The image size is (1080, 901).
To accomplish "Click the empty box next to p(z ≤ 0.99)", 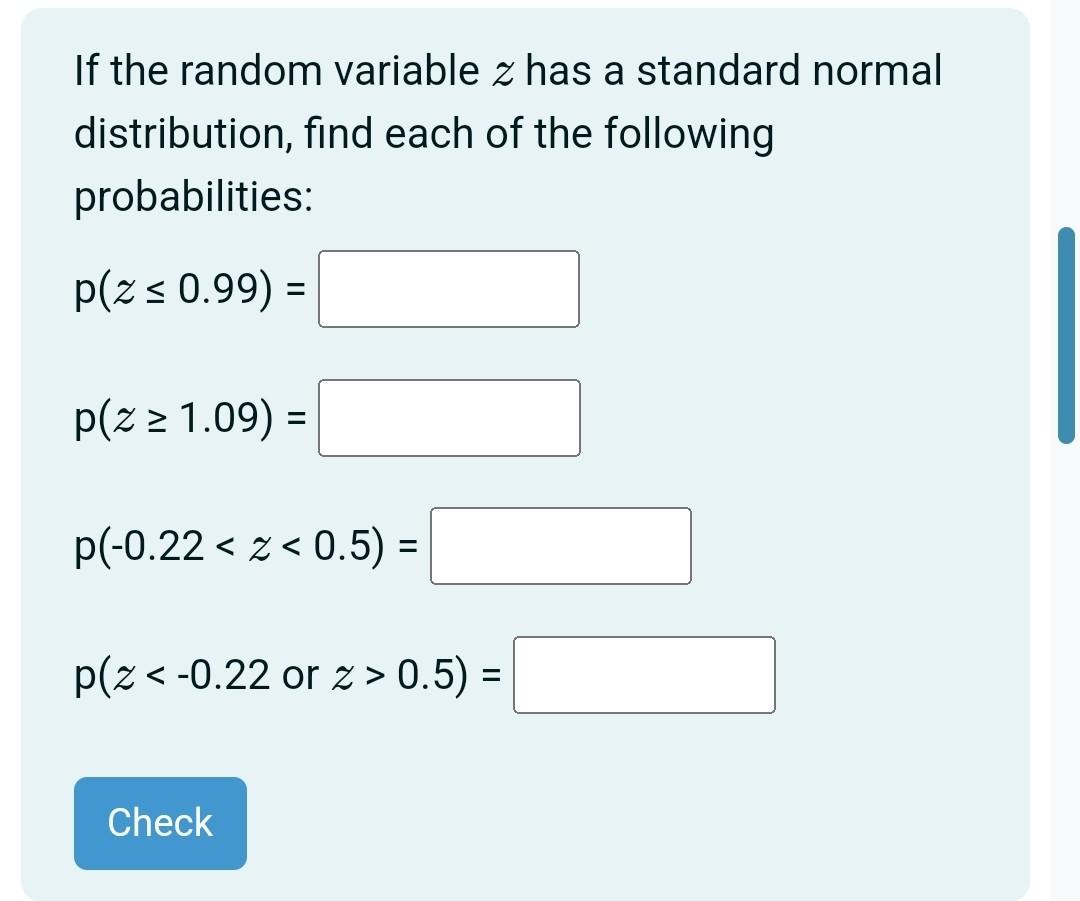I will tap(448, 289).
